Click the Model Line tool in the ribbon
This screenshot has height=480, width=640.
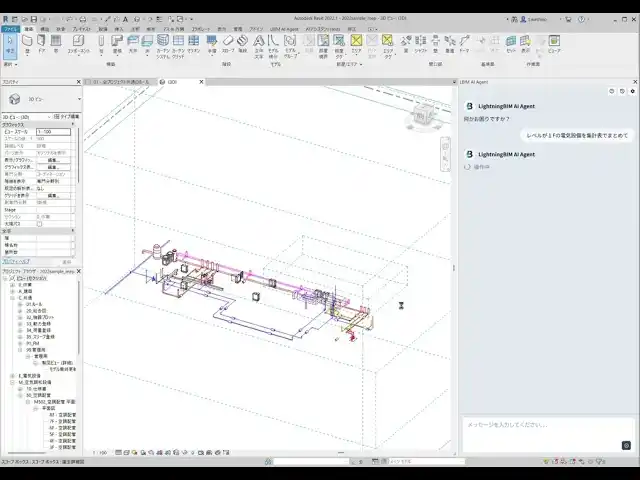275,44
